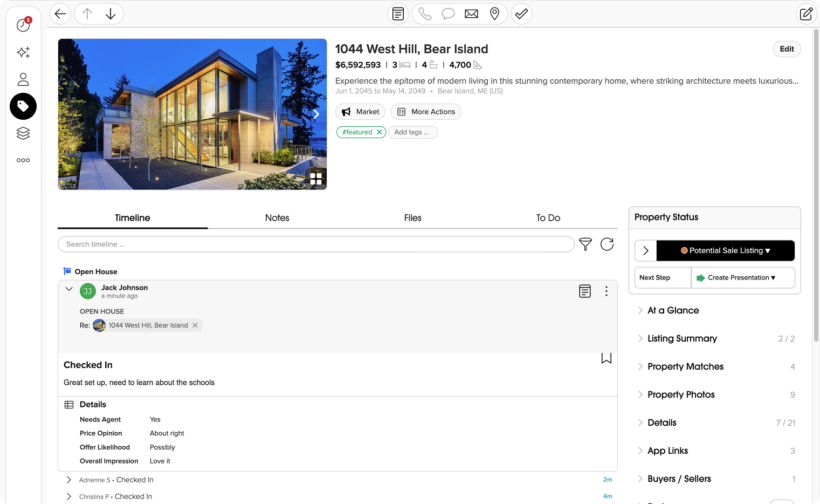Click the Search timeline field
The width and height of the screenshot is (820, 504).
click(x=316, y=244)
